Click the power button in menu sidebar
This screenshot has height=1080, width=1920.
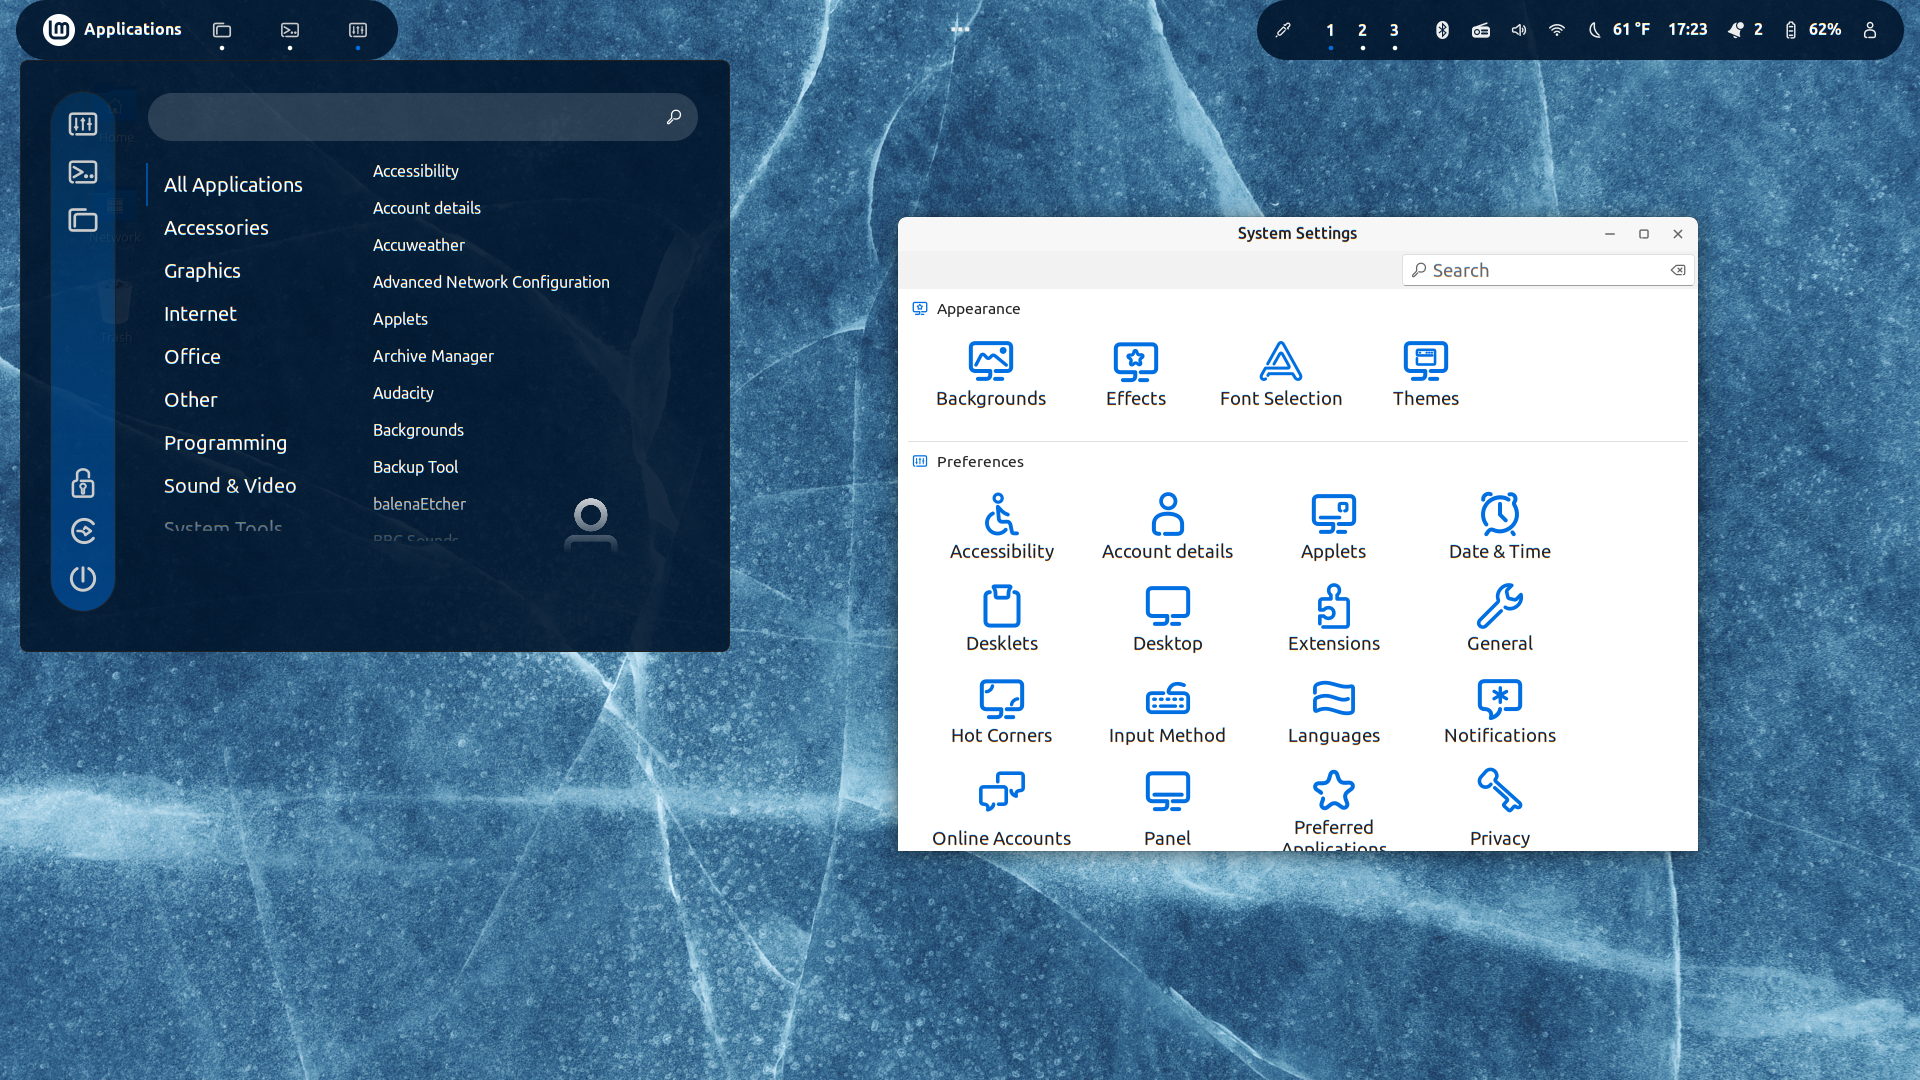(83, 578)
